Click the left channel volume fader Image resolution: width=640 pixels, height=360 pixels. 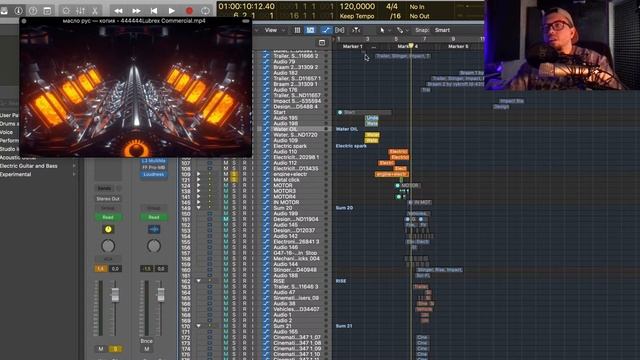click(x=116, y=295)
